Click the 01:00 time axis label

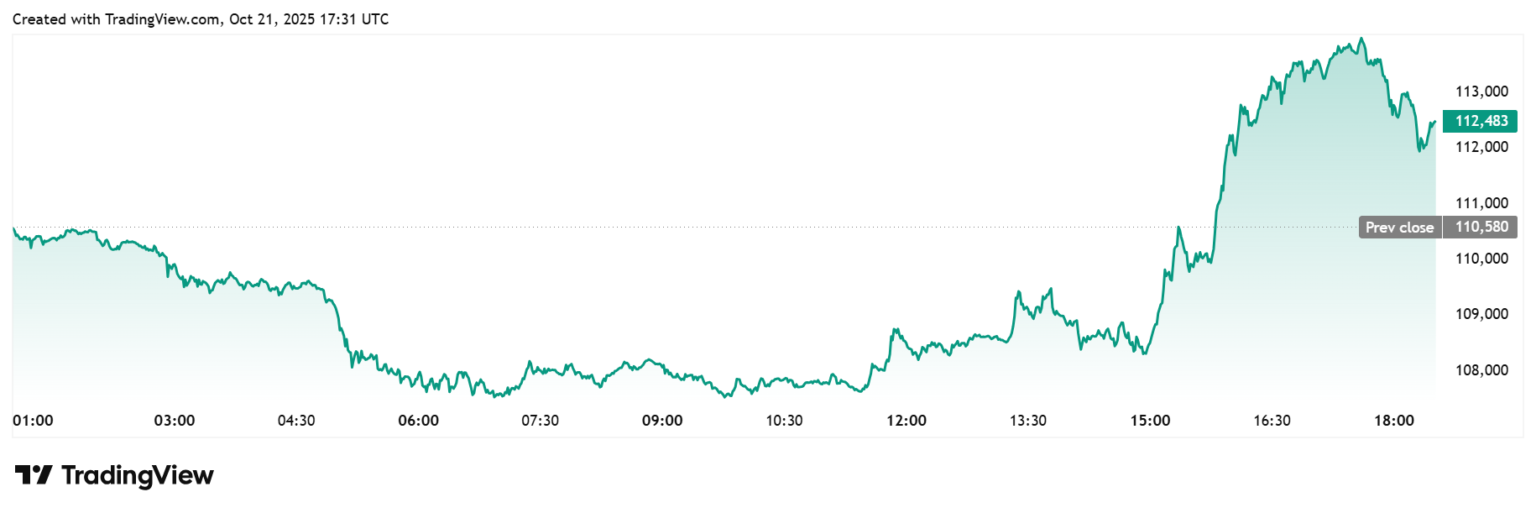tap(32, 421)
